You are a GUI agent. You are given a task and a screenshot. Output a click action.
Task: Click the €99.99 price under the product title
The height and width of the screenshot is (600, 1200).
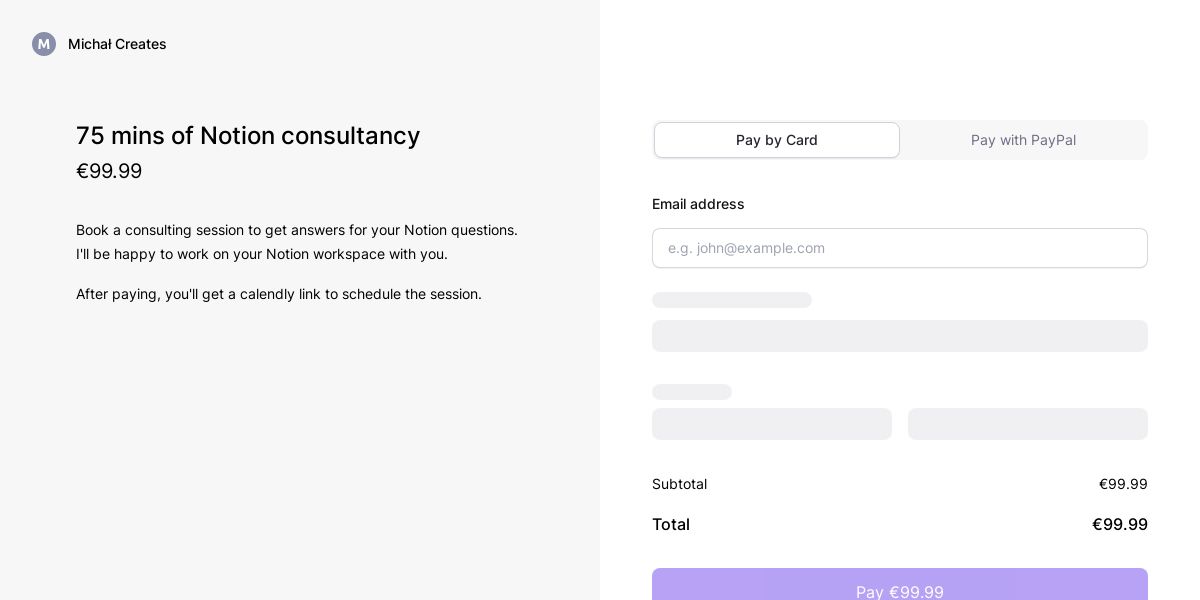(x=109, y=171)
